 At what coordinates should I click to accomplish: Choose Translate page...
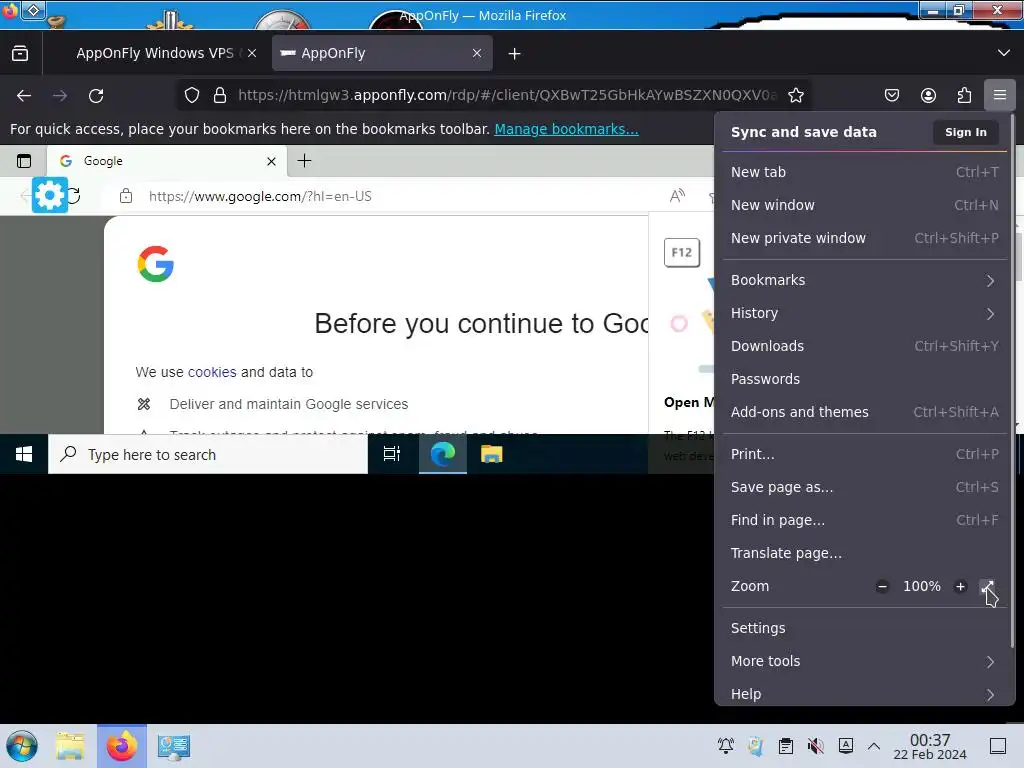coord(865,553)
